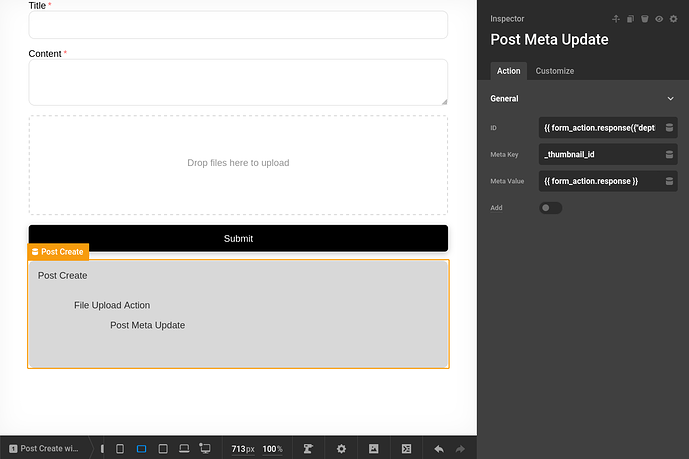Image resolution: width=689 pixels, height=459 pixels.
Task: Collapse the General section chevron
Action: [670, 99]
